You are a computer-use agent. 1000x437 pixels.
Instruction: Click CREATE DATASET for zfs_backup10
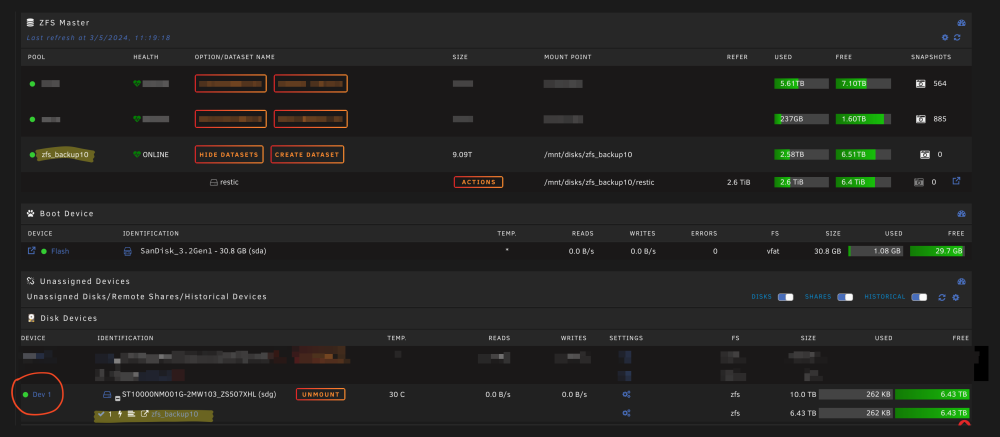coord(307,154)
